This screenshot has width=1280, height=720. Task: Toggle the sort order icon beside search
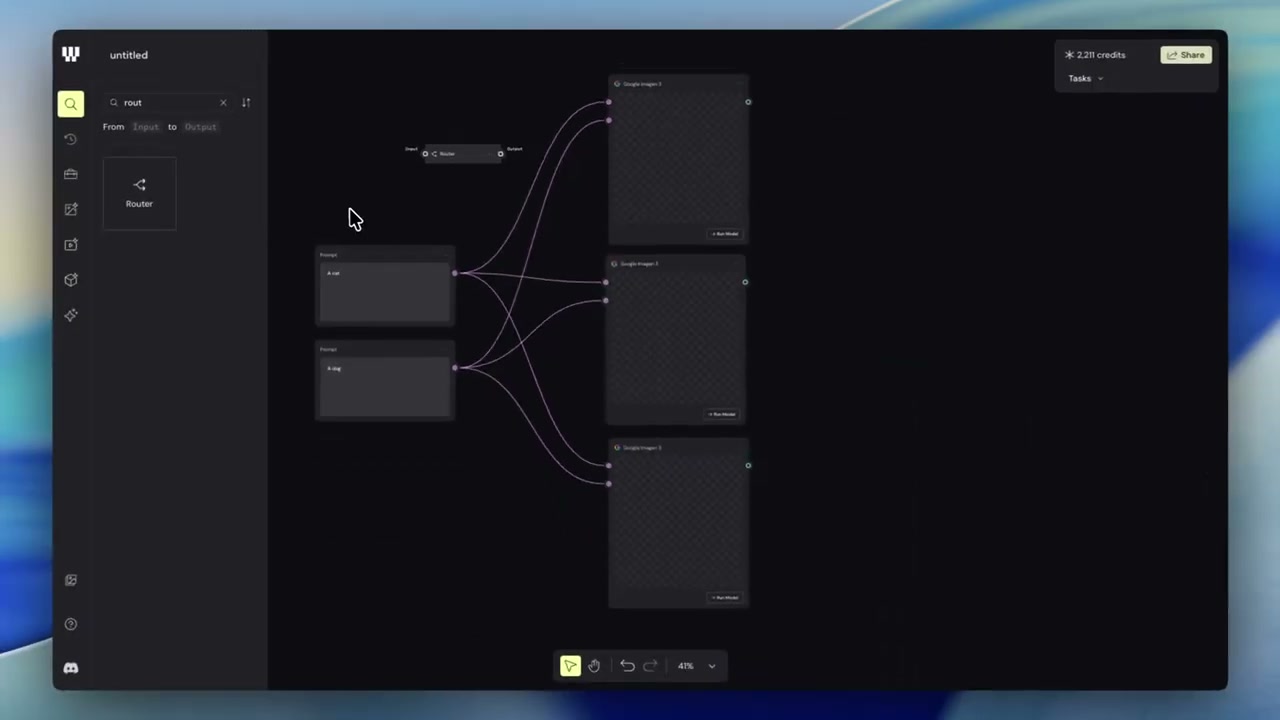click(246, 102)
